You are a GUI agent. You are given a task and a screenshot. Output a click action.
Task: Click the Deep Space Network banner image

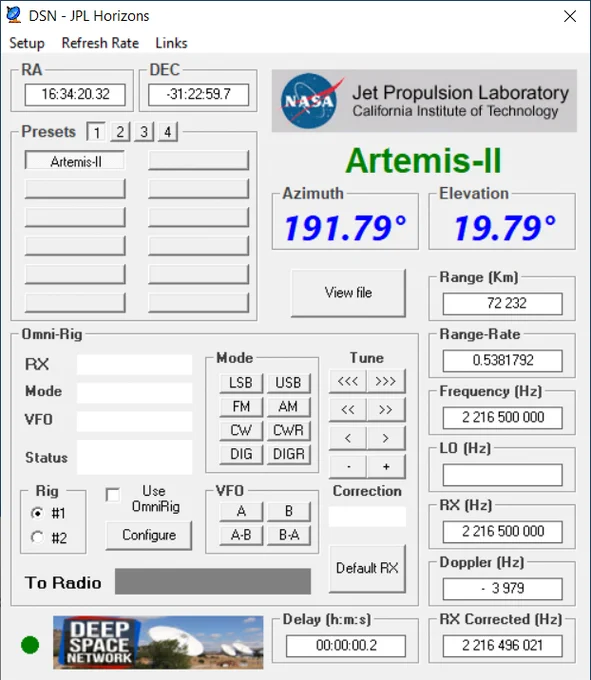coord(158,642)
